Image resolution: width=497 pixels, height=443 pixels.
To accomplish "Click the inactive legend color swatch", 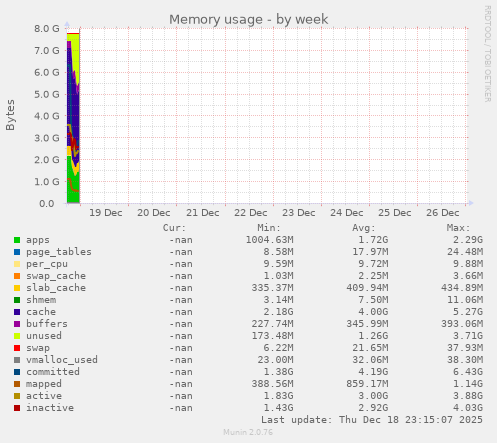I will (17, 408).
